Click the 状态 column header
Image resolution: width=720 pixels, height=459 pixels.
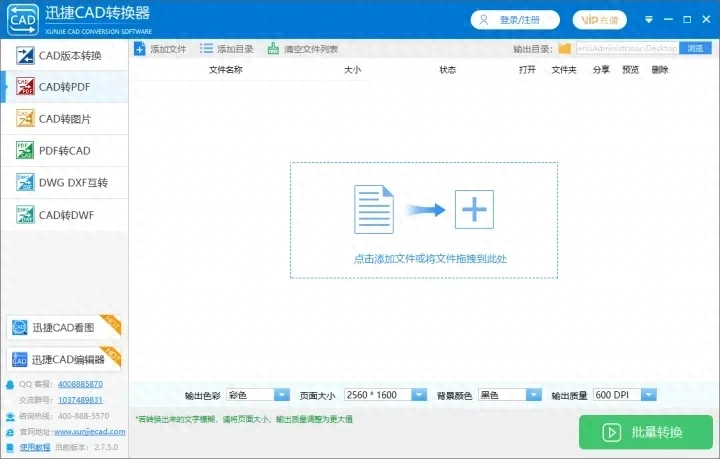tap(448, 70)
